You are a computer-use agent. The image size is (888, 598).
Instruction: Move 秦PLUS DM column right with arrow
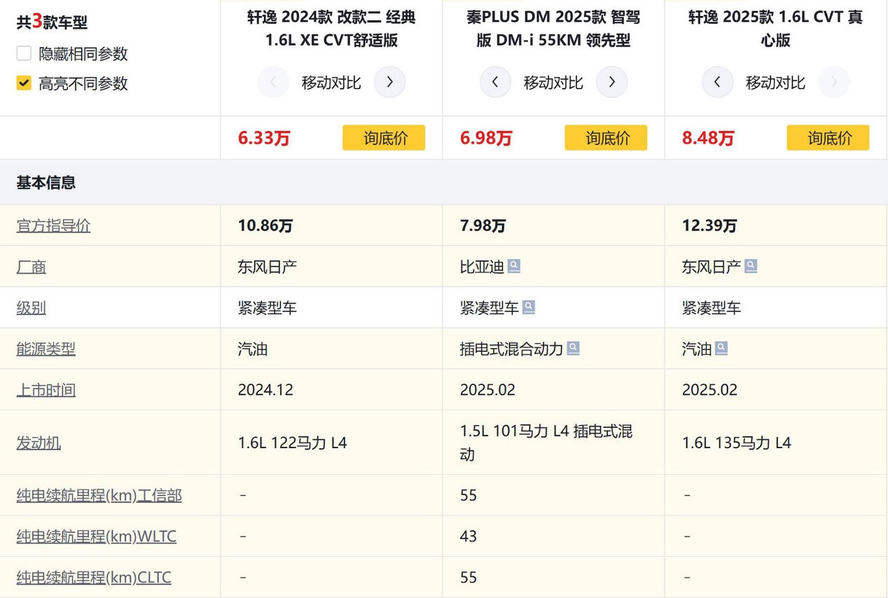(x=611, y=82)
